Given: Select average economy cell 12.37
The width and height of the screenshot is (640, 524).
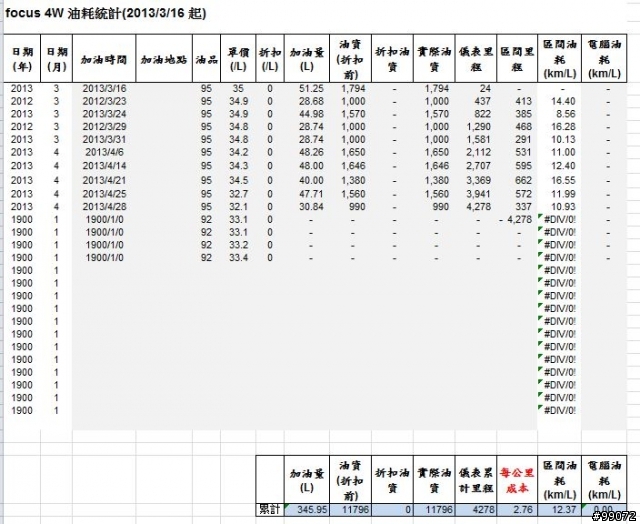Looking at the screenshot, I should (559, 509).
